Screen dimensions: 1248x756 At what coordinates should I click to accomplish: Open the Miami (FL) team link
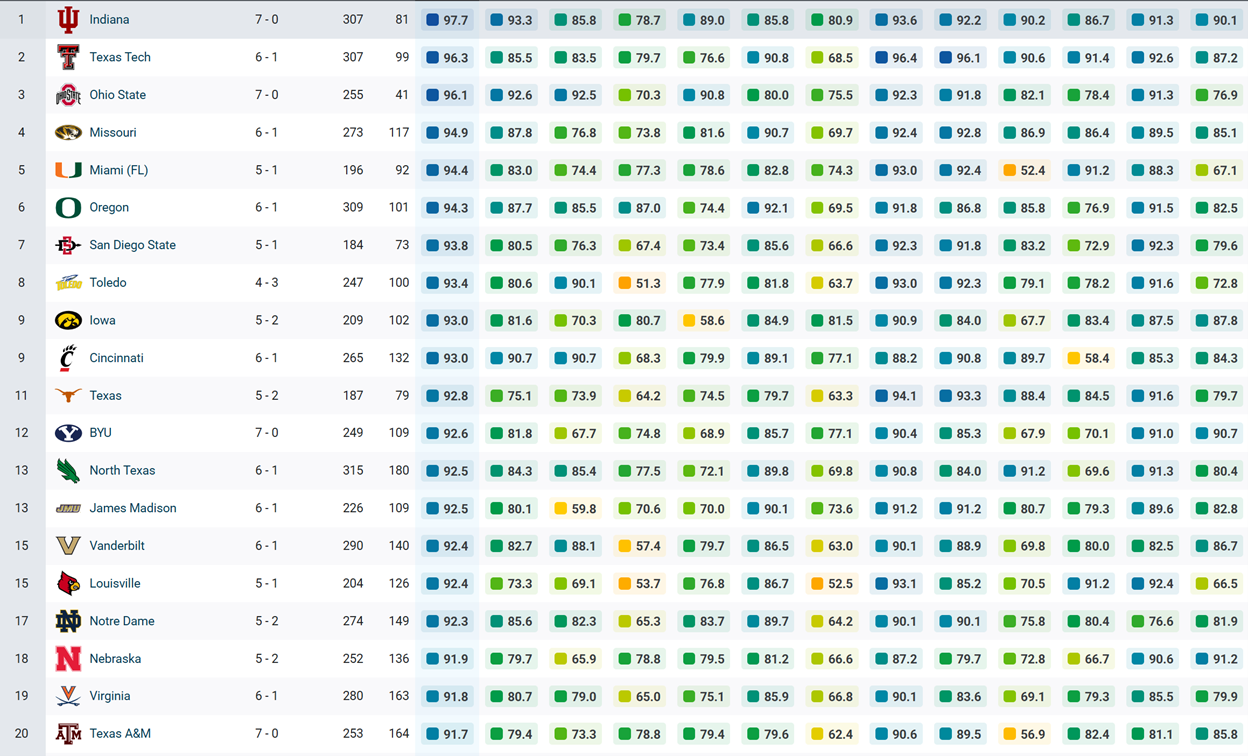coord(118,170)
